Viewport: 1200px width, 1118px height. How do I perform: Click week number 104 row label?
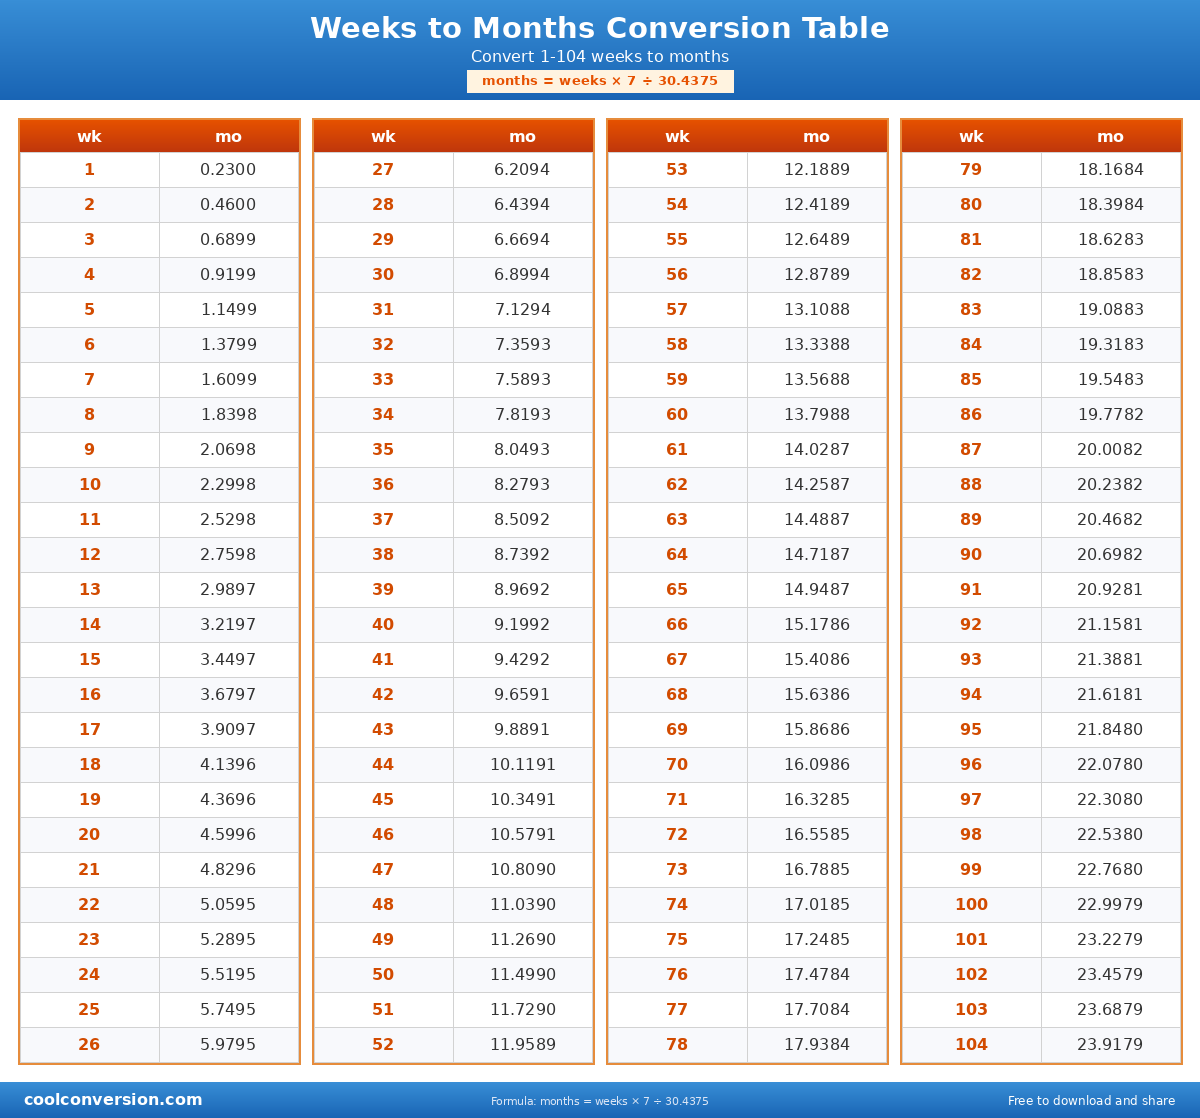(x=971, y=1045)
